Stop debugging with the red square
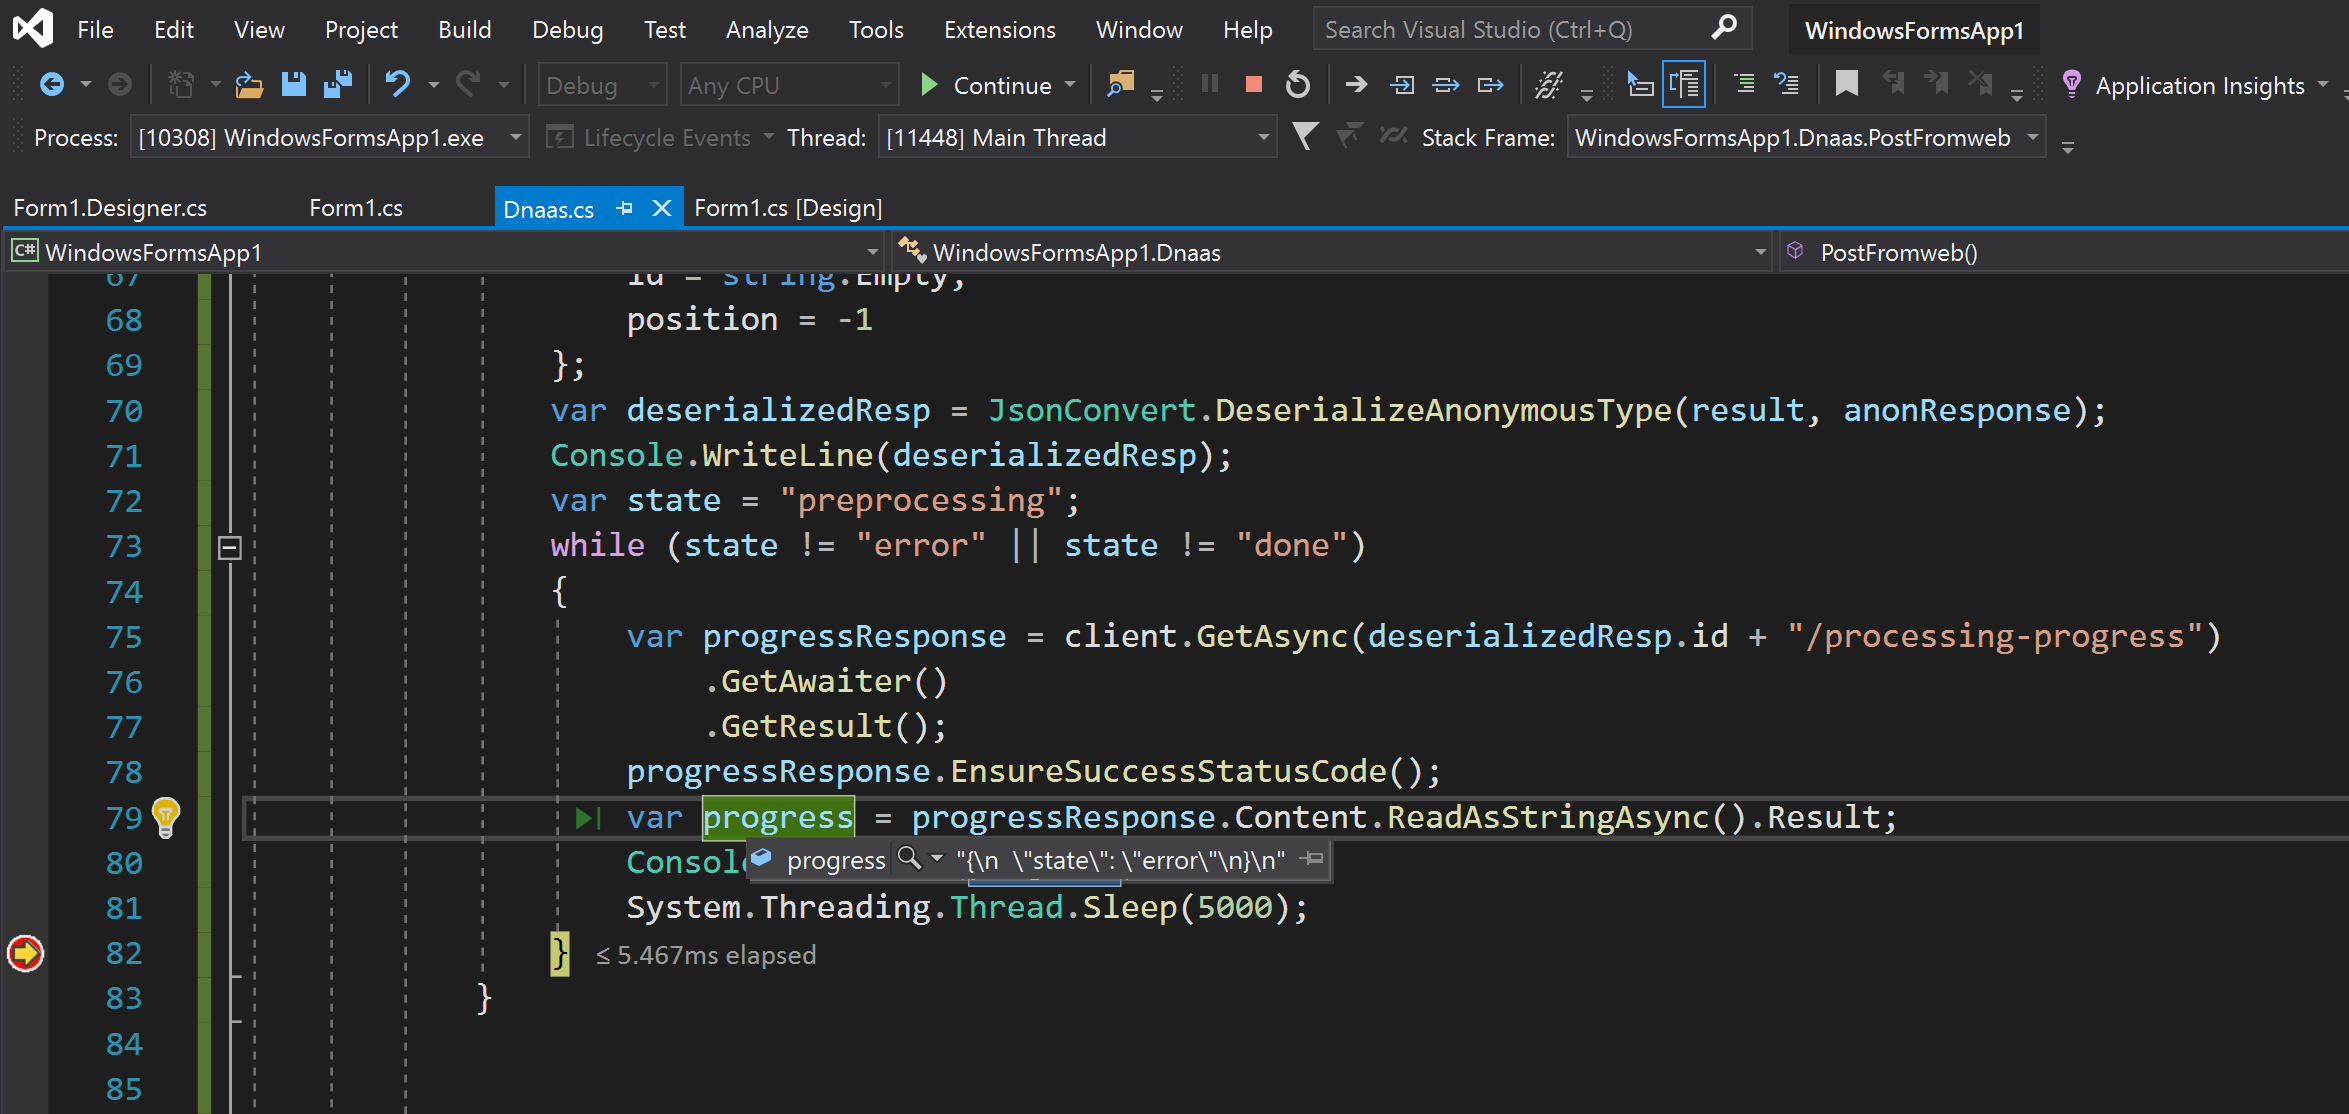This screenshot has width=2349, height=1114. coord(1253,85)
